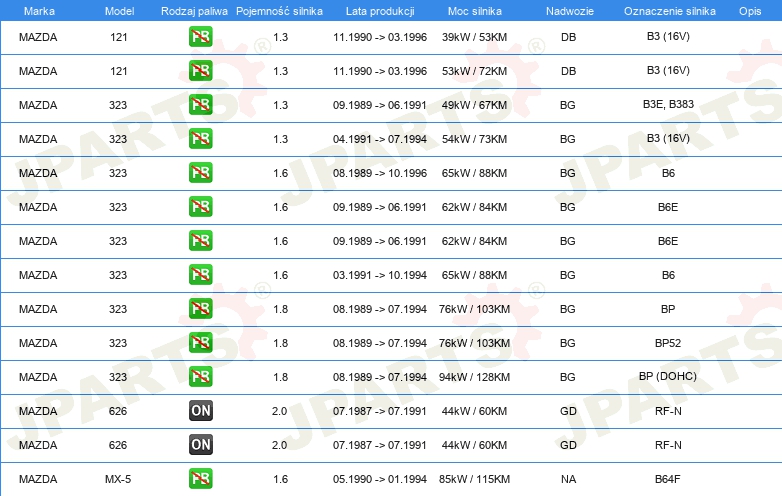Select the Nadwozie column header
Viewport: 782px width, 496px height.
(x=570, y=11)
